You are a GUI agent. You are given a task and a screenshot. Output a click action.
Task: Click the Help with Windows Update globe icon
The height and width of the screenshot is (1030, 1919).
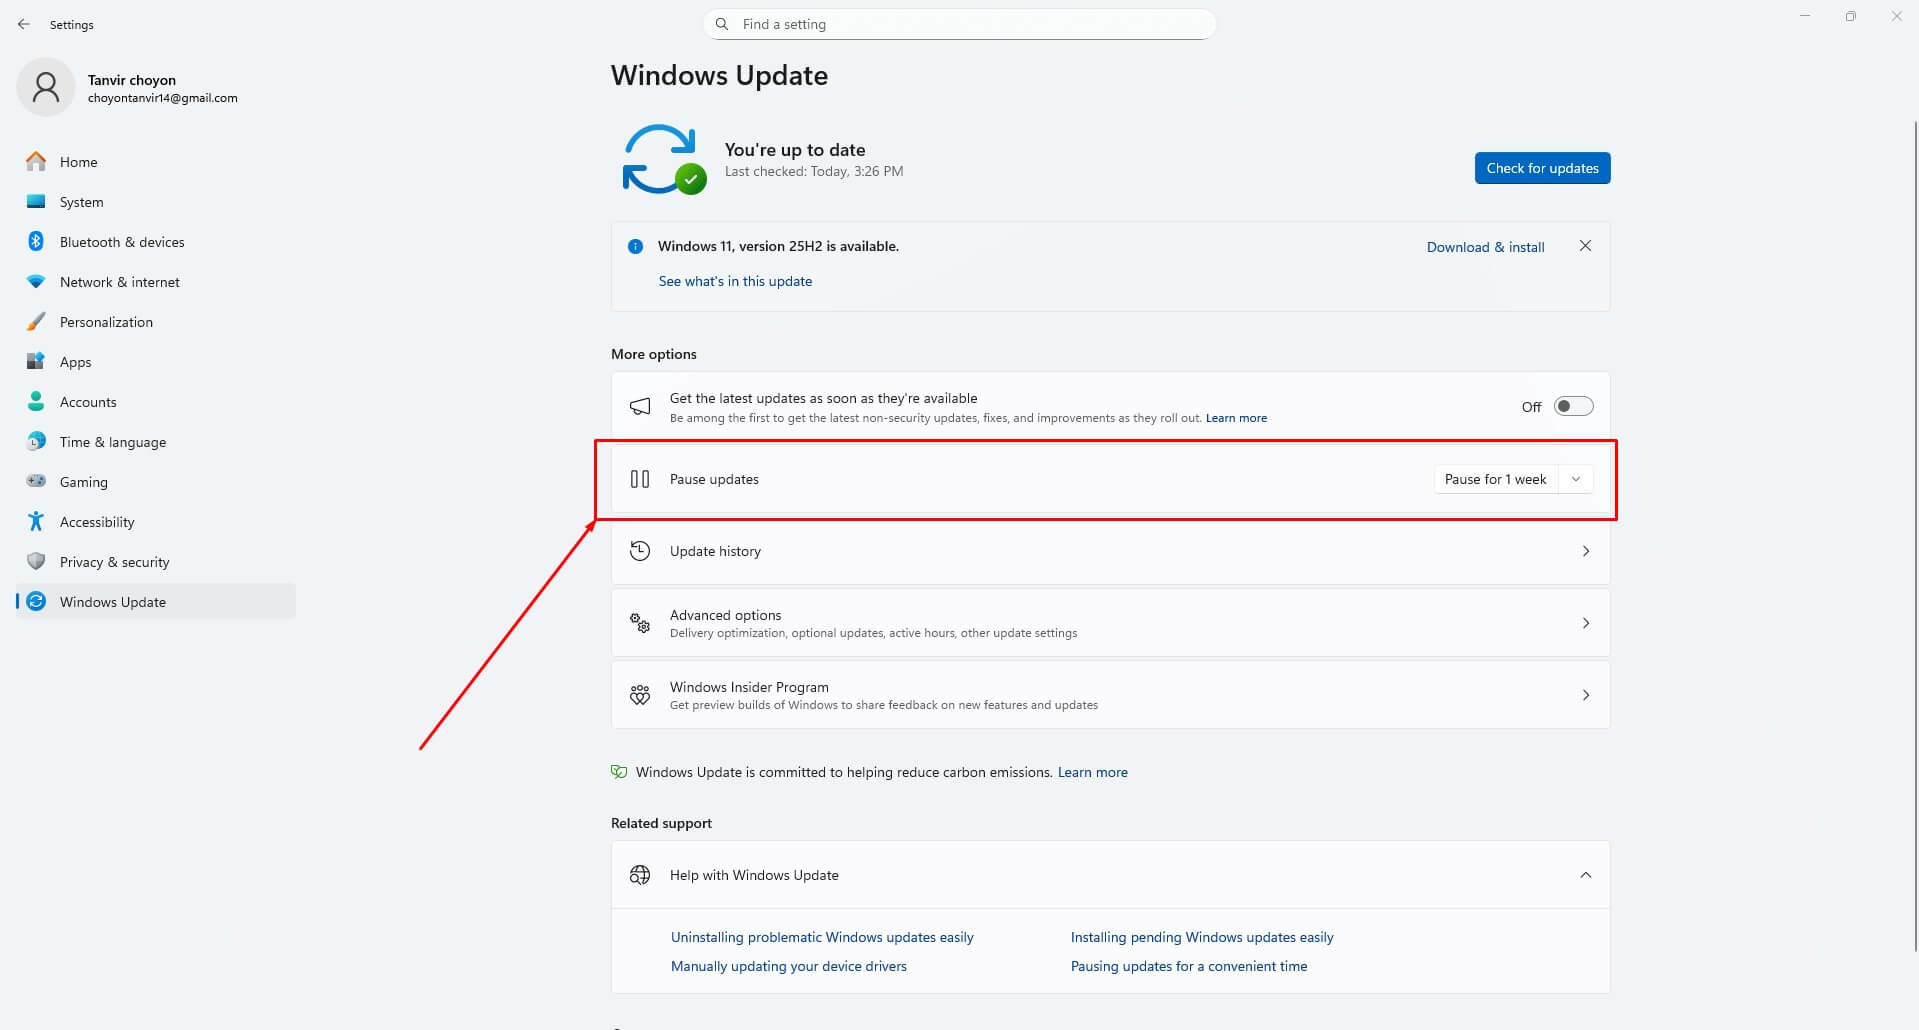[x=640, y=875]
